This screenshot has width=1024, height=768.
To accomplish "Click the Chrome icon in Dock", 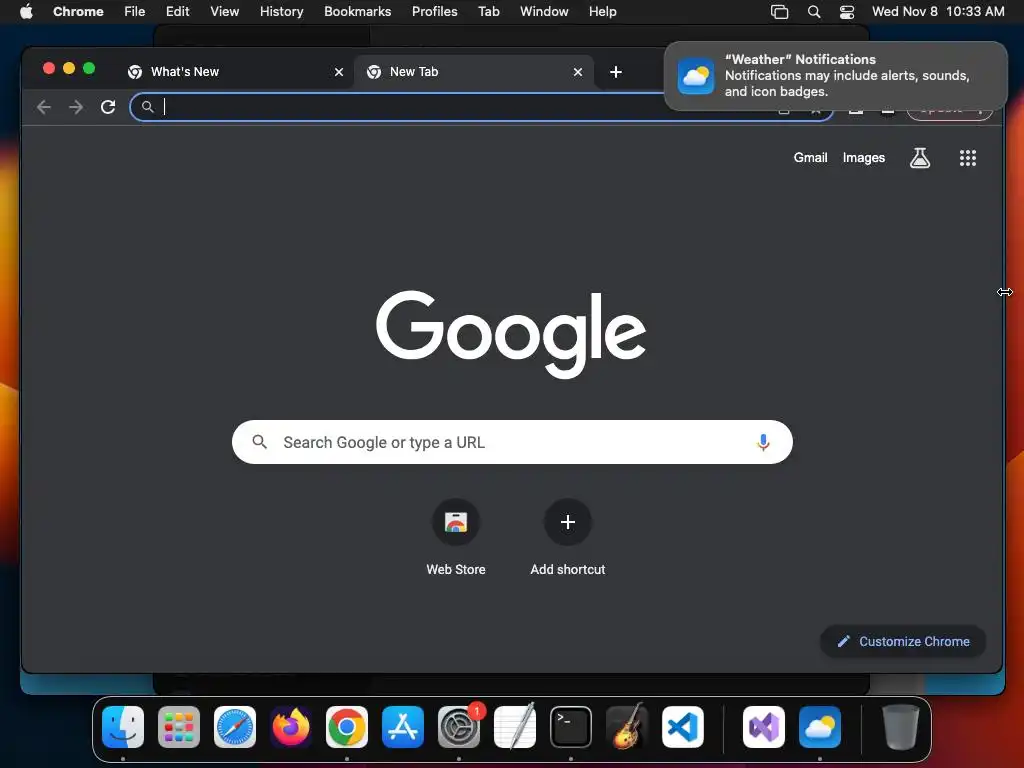I will pos(347,726).
